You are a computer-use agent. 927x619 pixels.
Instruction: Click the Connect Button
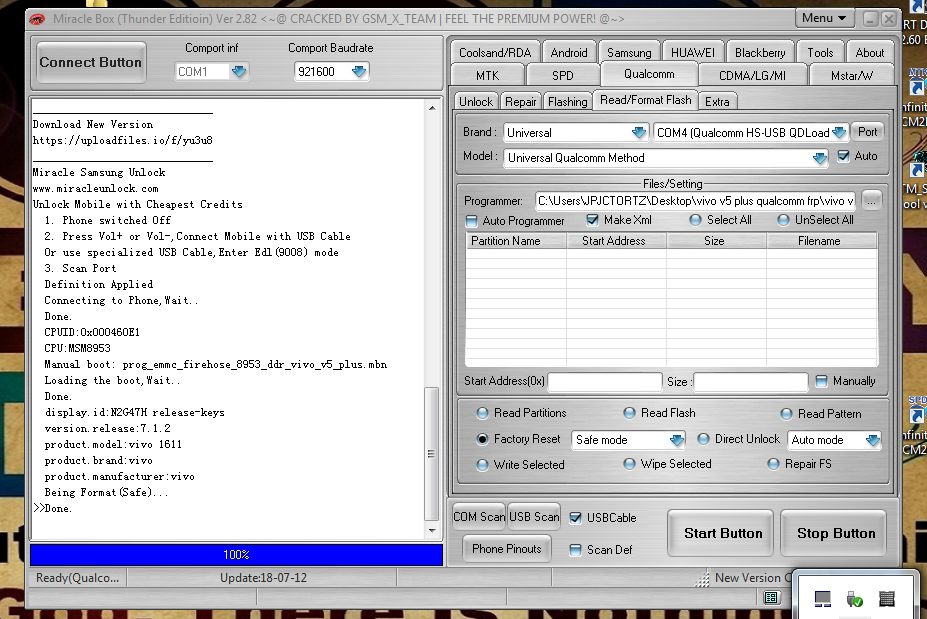point(90,62)
